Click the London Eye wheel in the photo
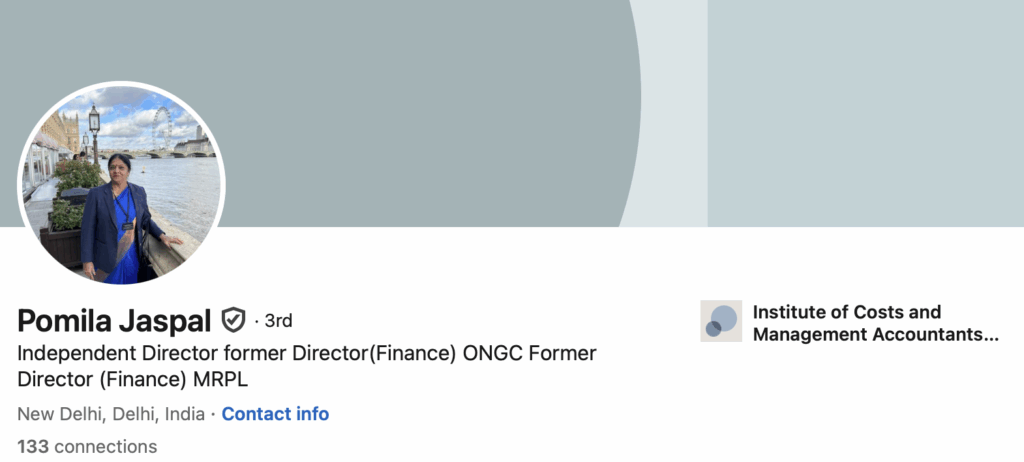The image size is (1024, 462). point(161,127)
